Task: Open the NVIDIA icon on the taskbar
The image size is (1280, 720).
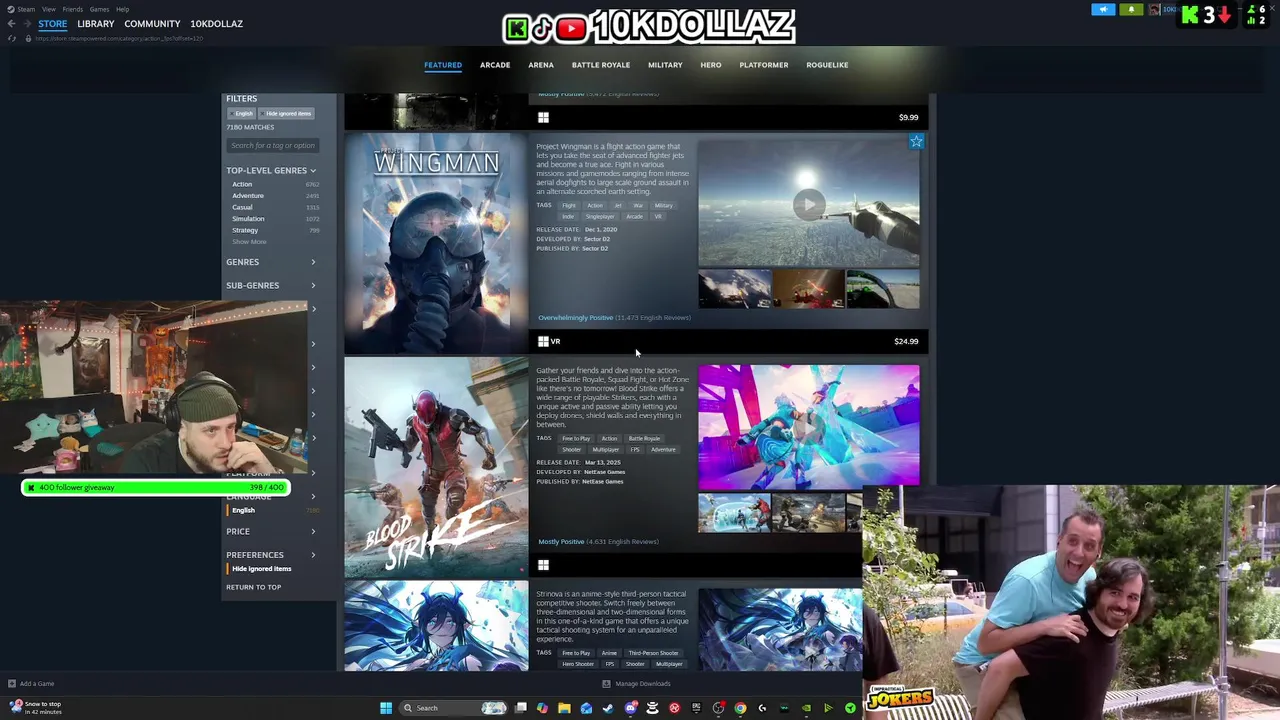Action: tap(806, 708)
